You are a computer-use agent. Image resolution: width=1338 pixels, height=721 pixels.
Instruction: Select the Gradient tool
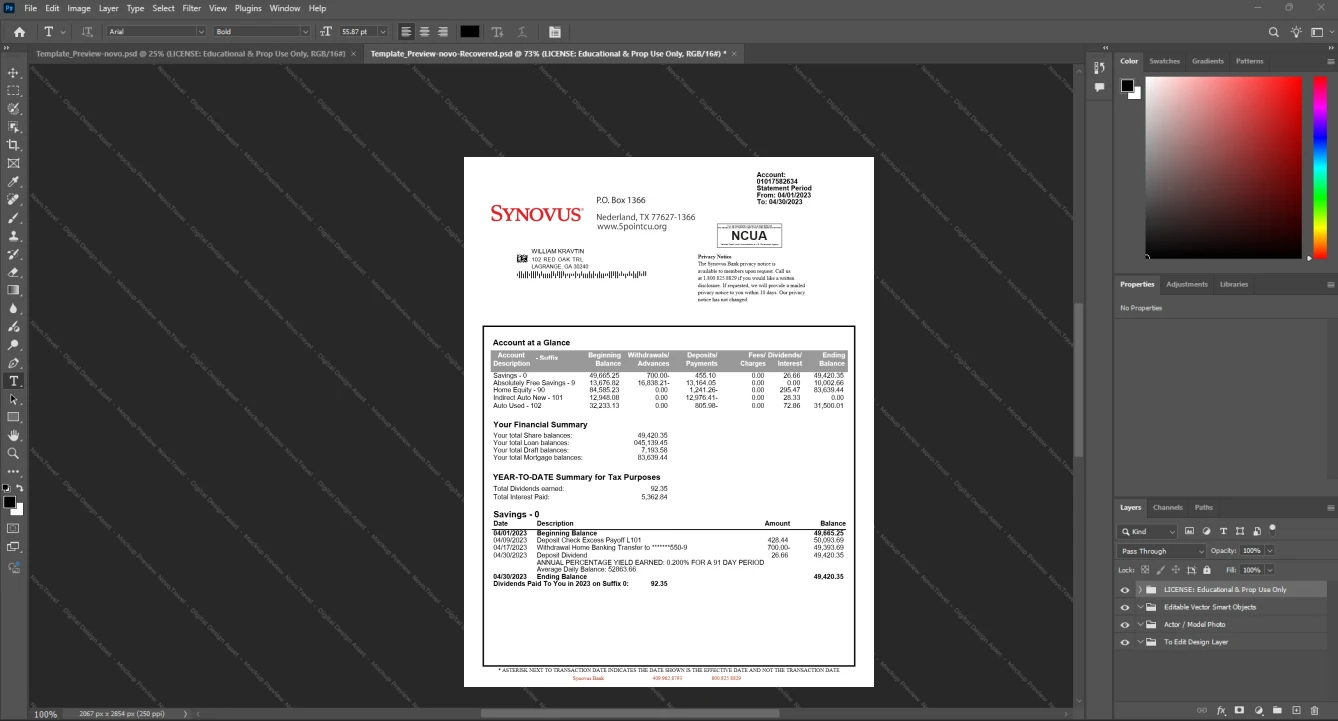coord(14,290)
